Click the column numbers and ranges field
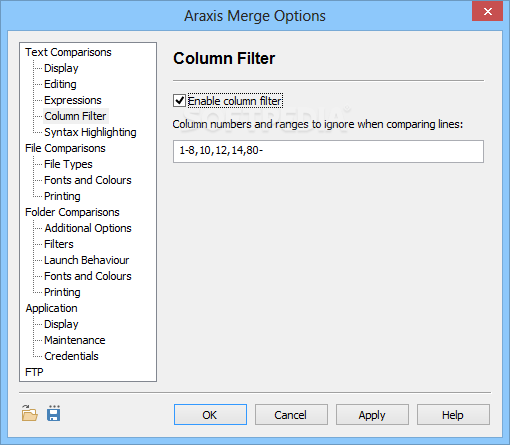 [328, 151]
